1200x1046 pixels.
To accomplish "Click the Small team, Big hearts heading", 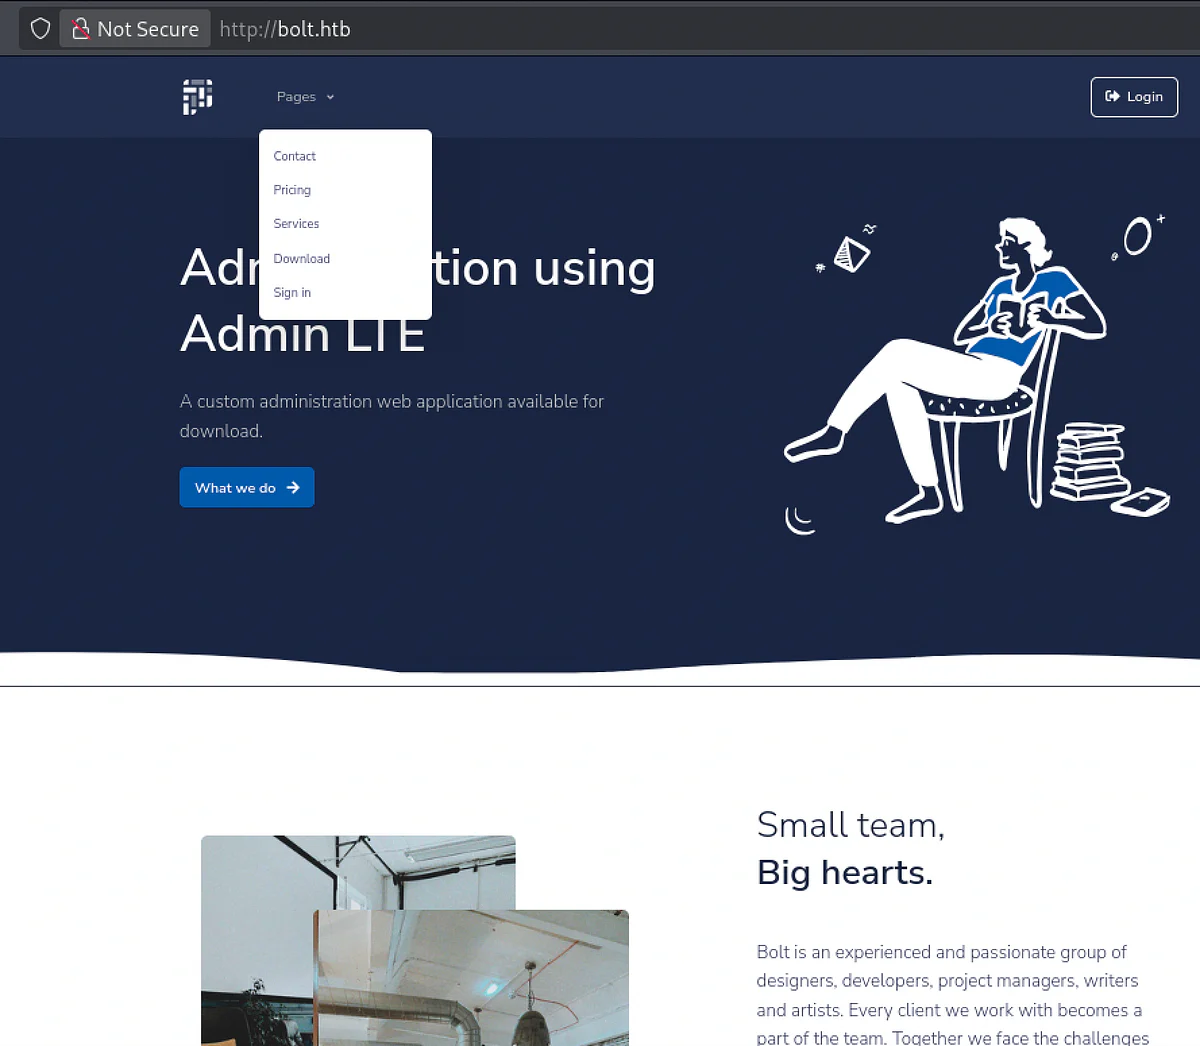I will tap(851, 848).
